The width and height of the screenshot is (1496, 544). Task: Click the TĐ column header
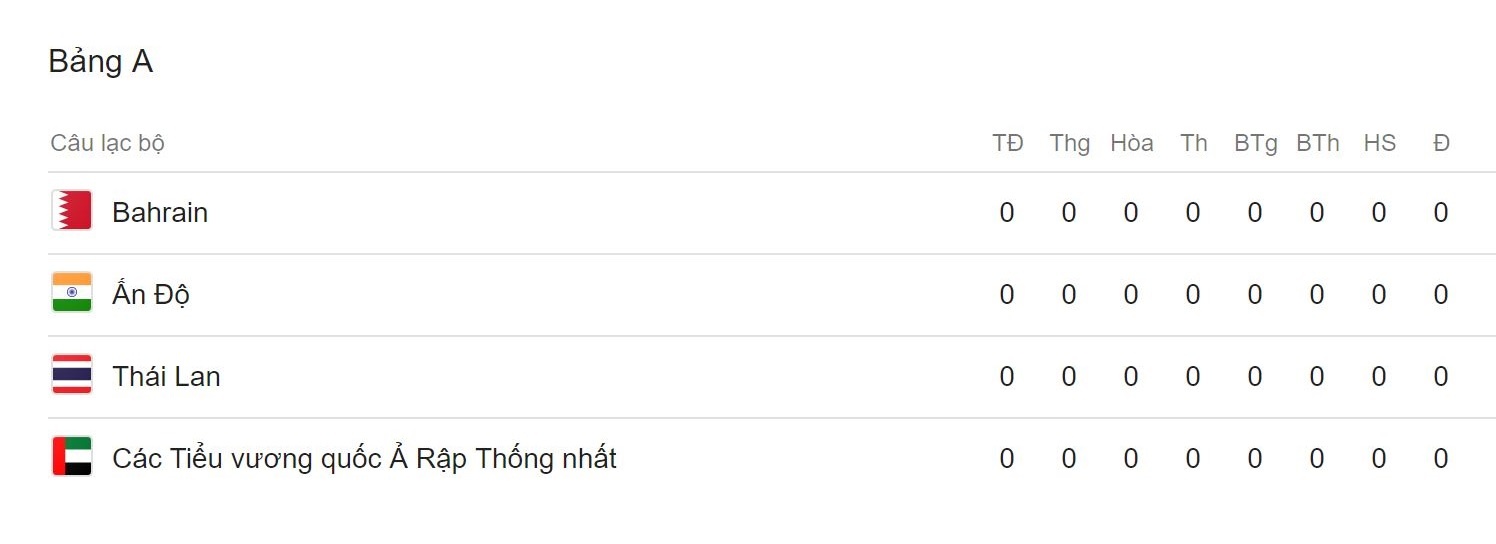[1007, 143]
